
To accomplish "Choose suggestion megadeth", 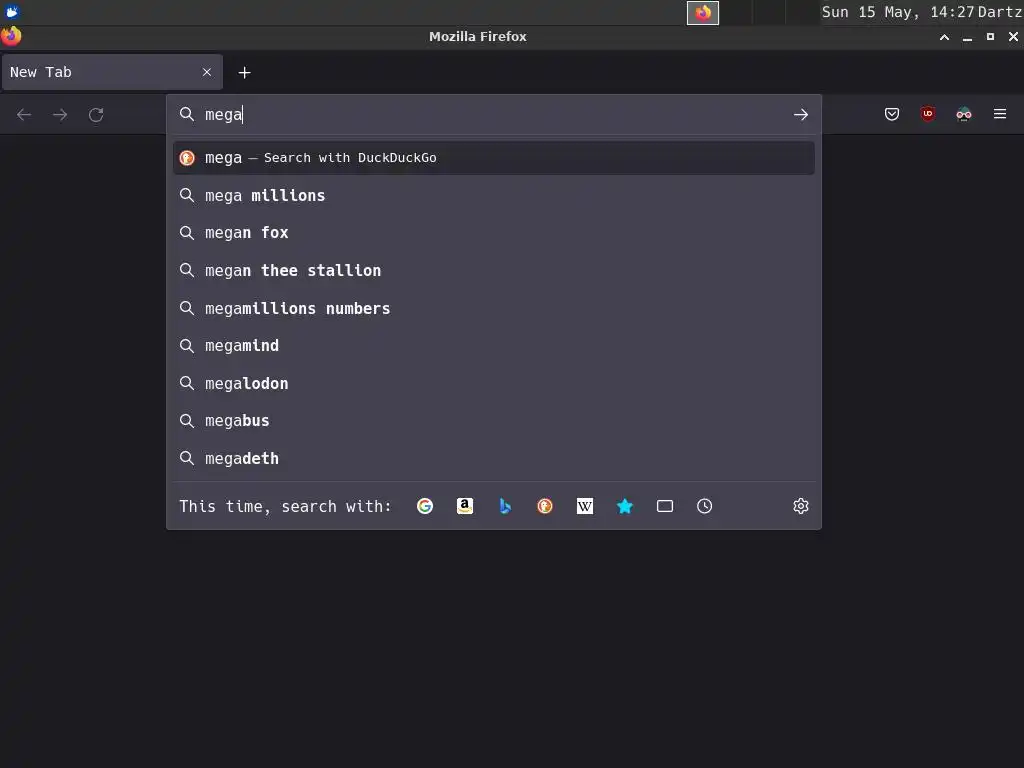I will pos(494,458).
